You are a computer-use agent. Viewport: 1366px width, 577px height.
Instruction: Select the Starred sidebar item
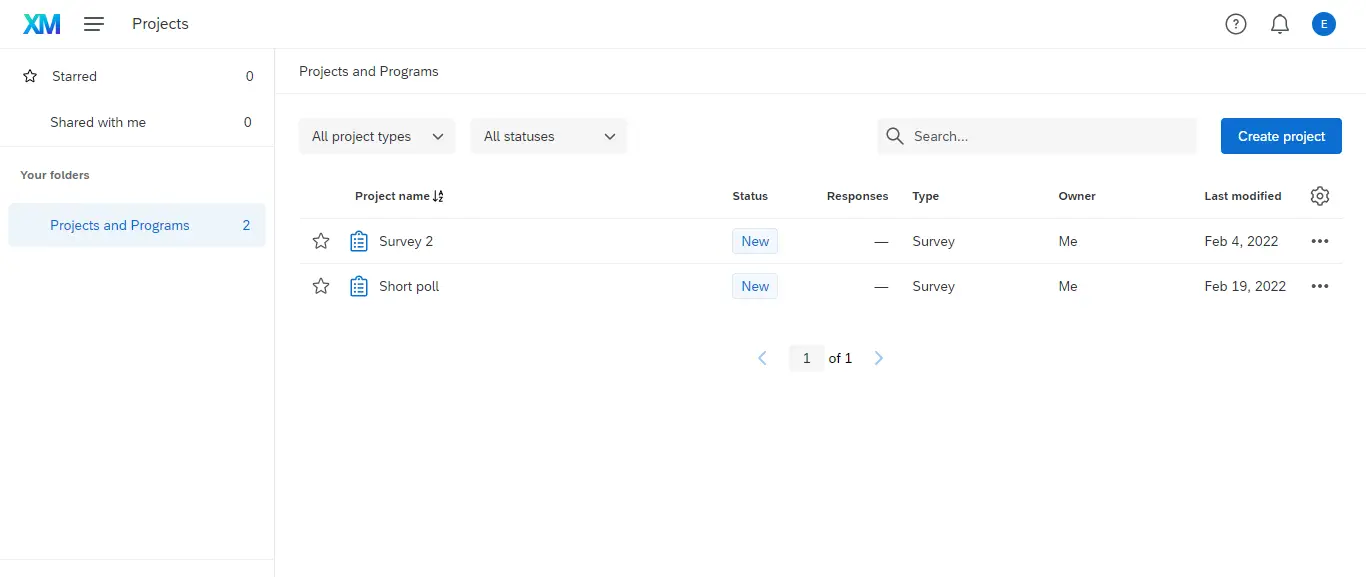coord(137,76)
